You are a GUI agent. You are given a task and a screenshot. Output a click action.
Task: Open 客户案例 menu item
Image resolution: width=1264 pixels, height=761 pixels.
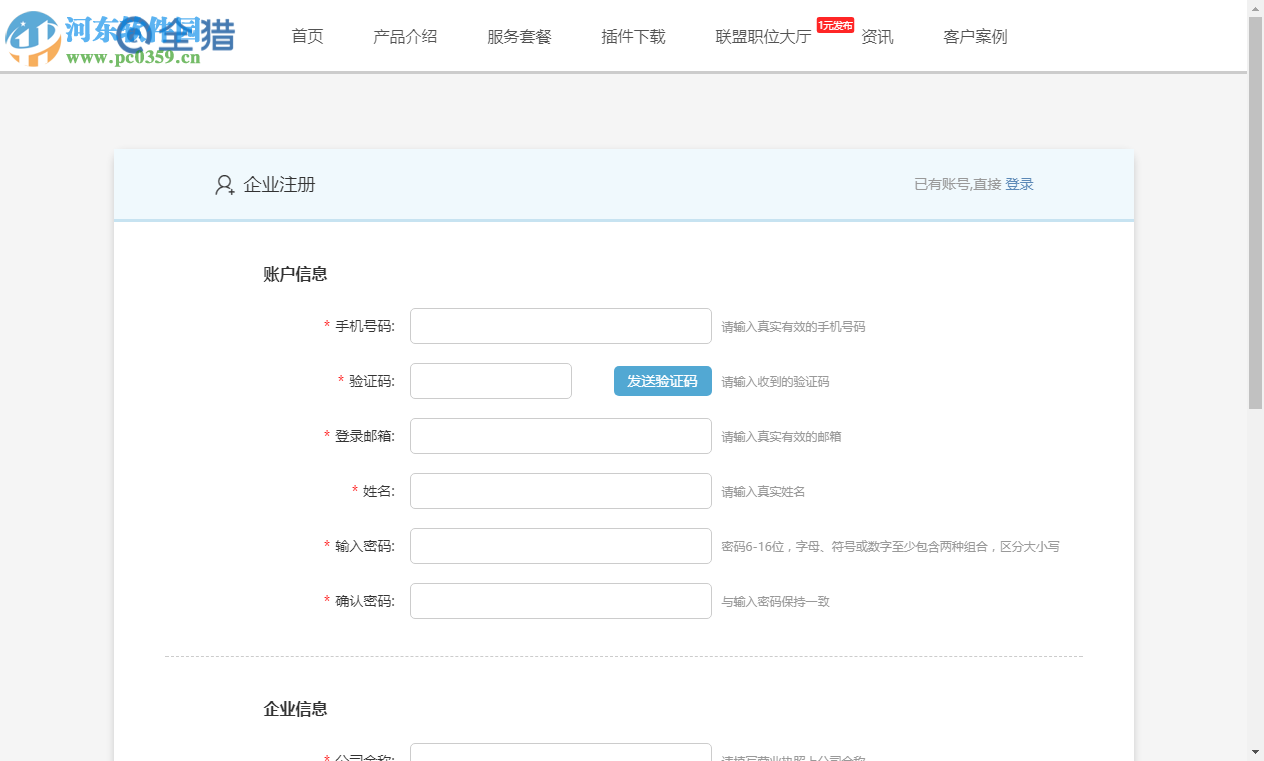(x=975, y=37)
